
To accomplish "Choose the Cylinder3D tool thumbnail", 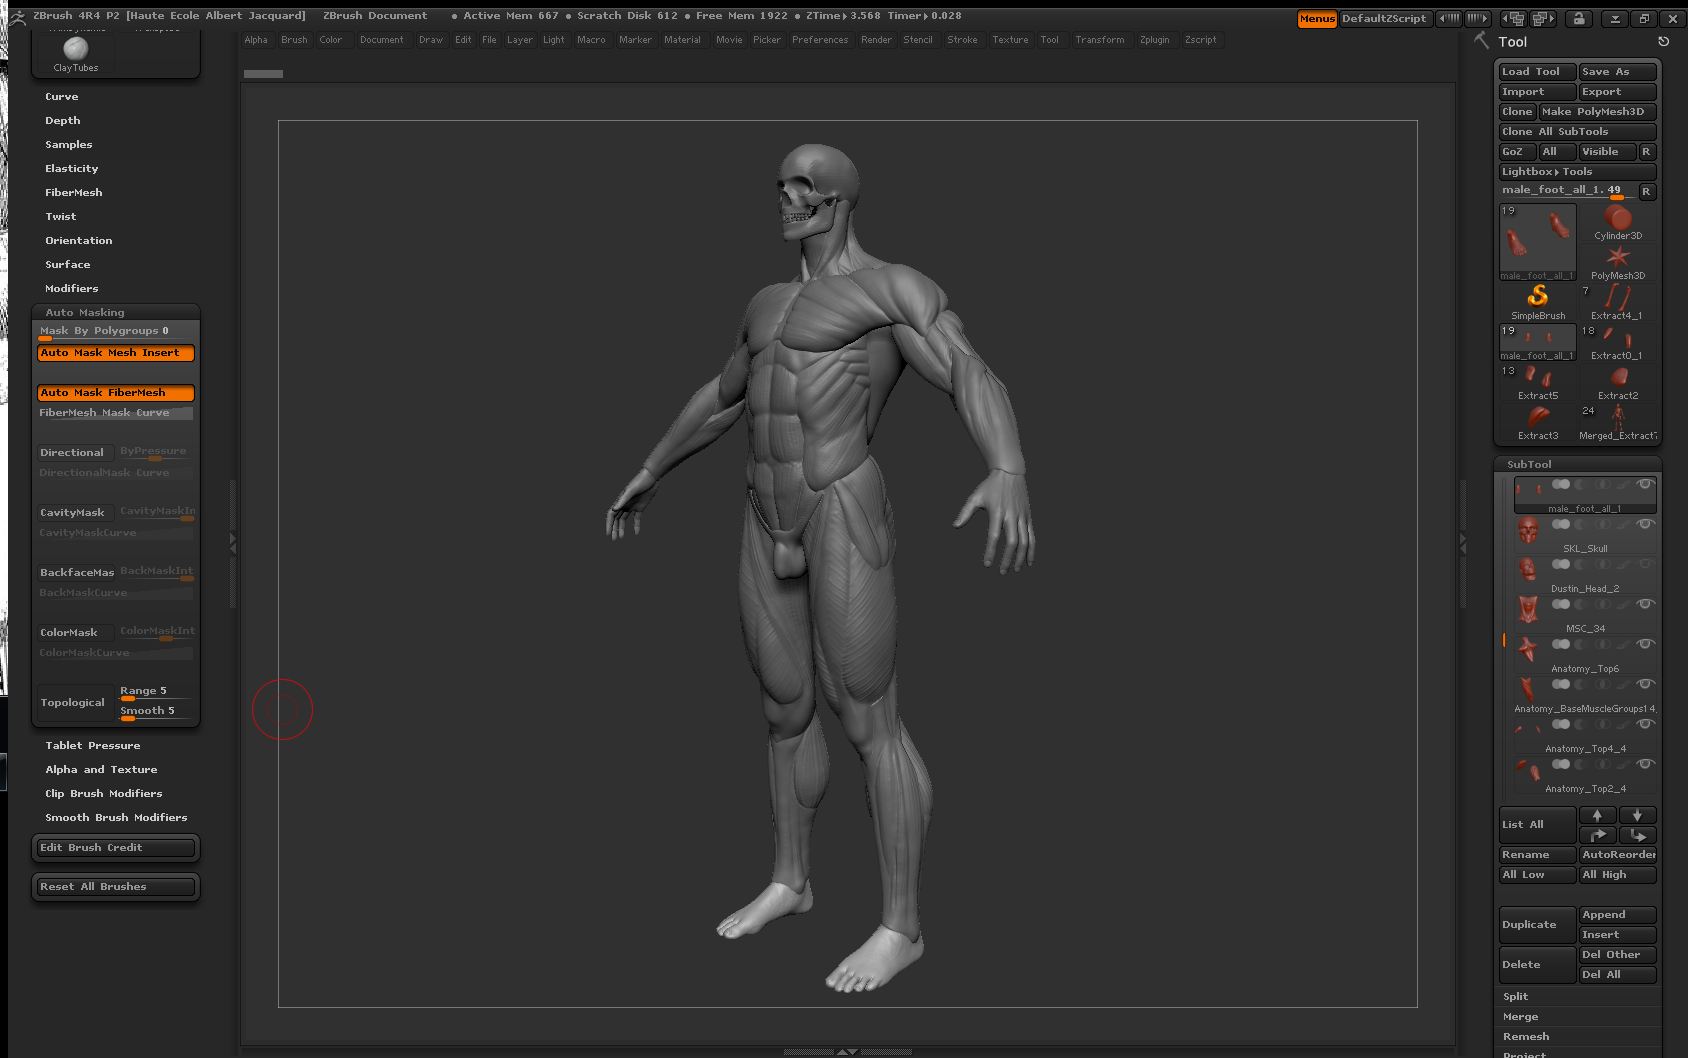I will pyautogui.click(x=1617, y=219).
